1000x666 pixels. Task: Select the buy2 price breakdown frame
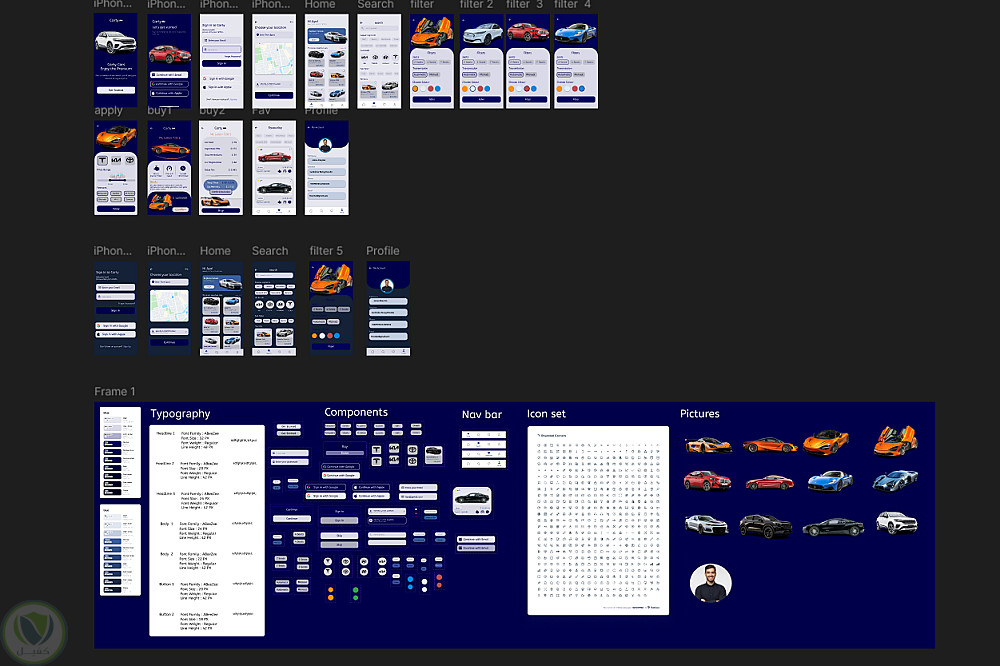click(x=221, y=168)
